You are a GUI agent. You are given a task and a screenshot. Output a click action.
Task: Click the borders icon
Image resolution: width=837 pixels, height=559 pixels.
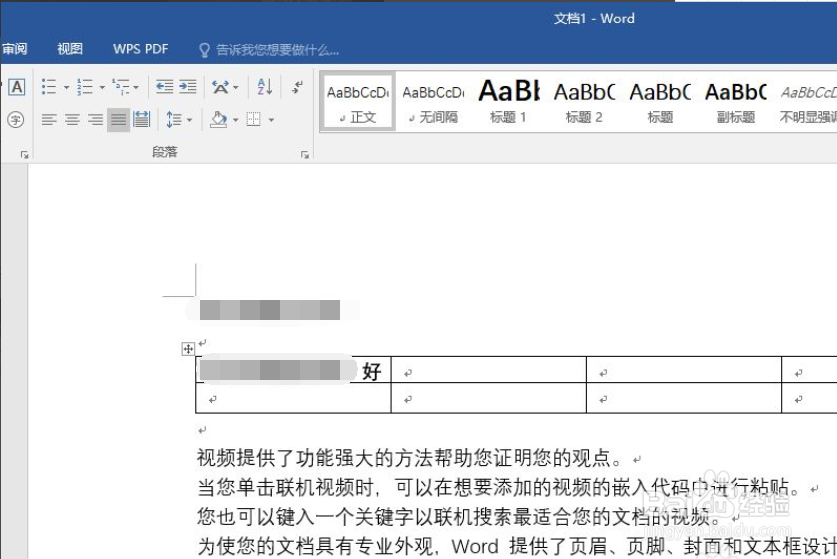pos(254,119)
